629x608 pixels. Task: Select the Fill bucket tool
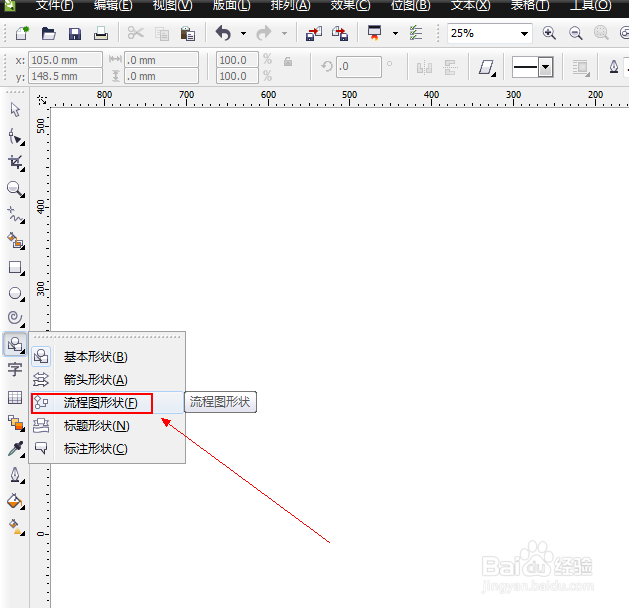(x=16, y=501)
